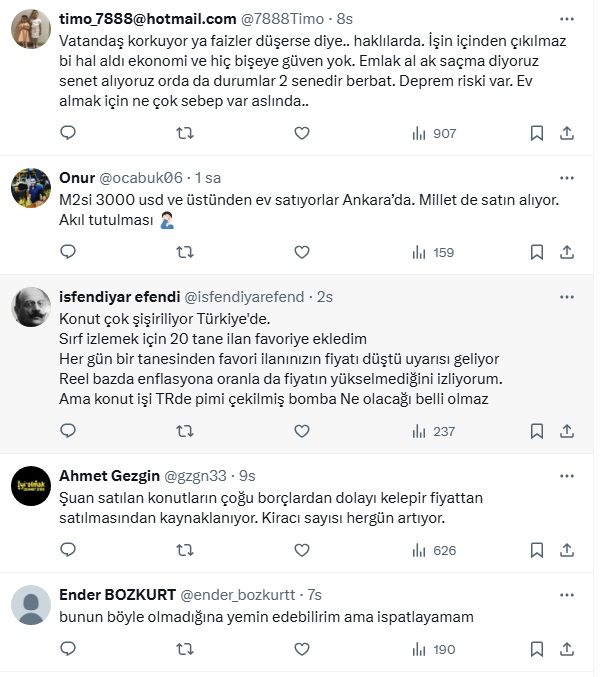Open more options menu on Onur's tweet
The height and width of the screenshot is (677, 605).
pyautogui.click(x=567, y=179)
